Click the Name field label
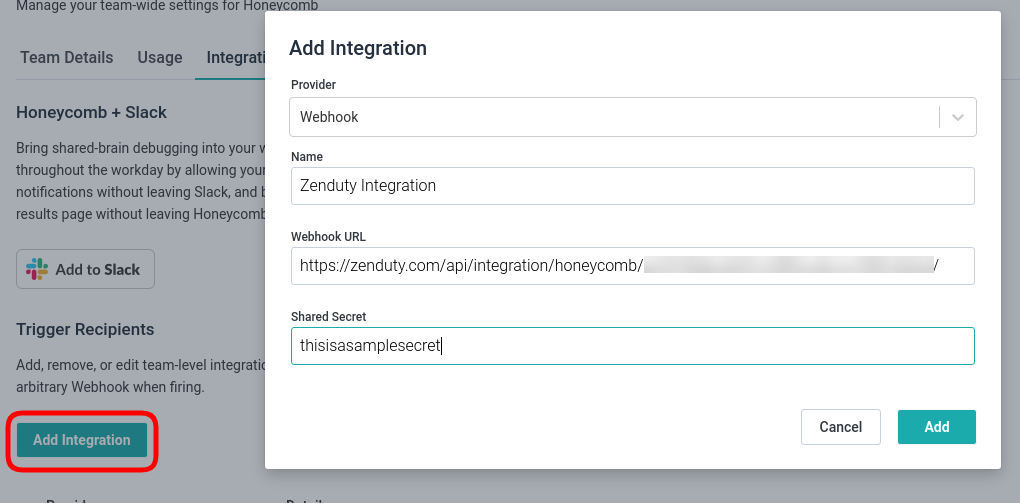This screenshot has width=1020, height=503. pyautogui.click(x=307, y=157)
